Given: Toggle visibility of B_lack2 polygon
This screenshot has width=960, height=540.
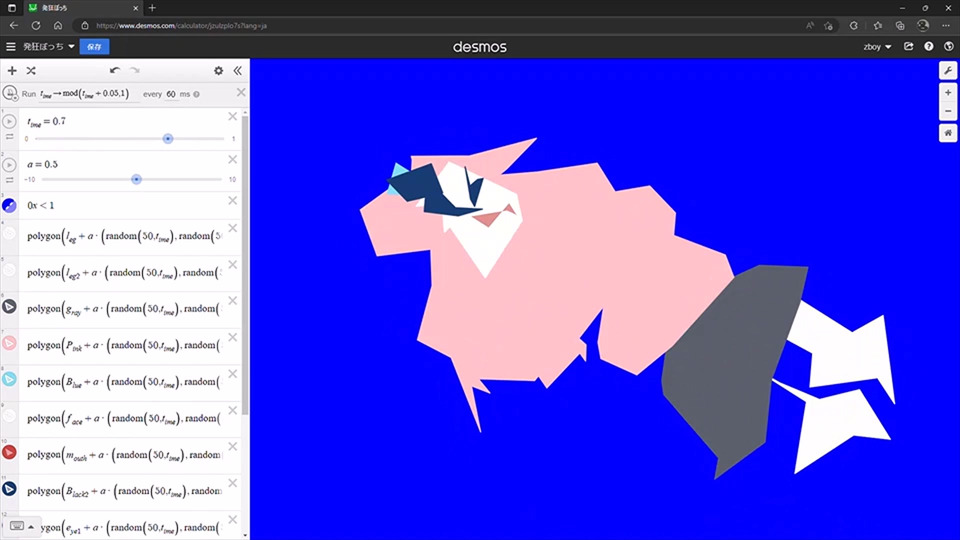Looking at the screenshot, I should (9, 489).
